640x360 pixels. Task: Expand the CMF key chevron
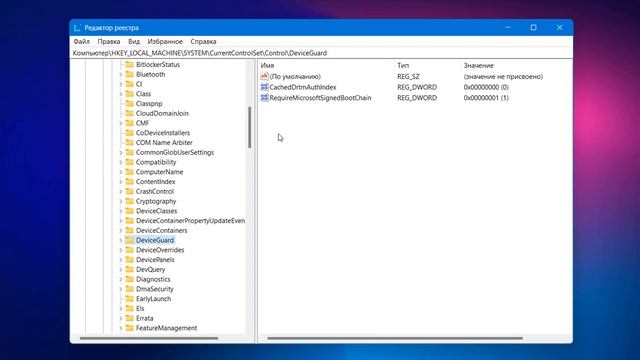point(121,123)
